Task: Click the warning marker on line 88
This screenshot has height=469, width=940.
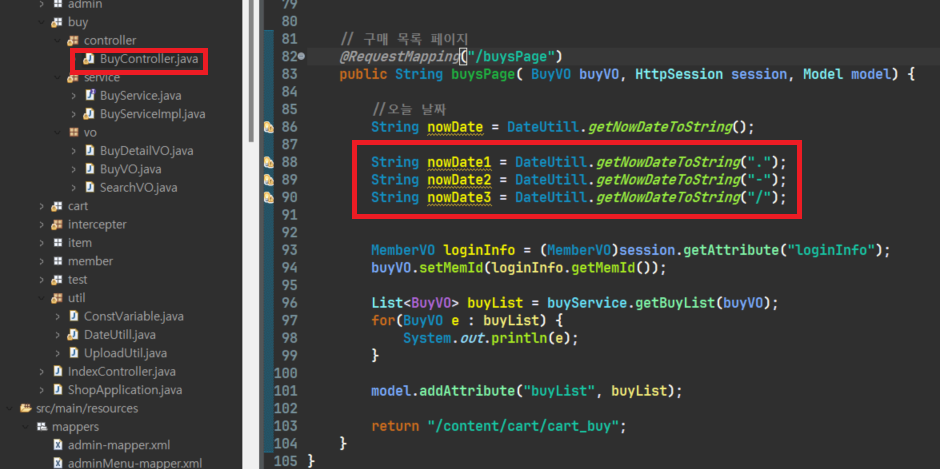Action: coord(269,163)
